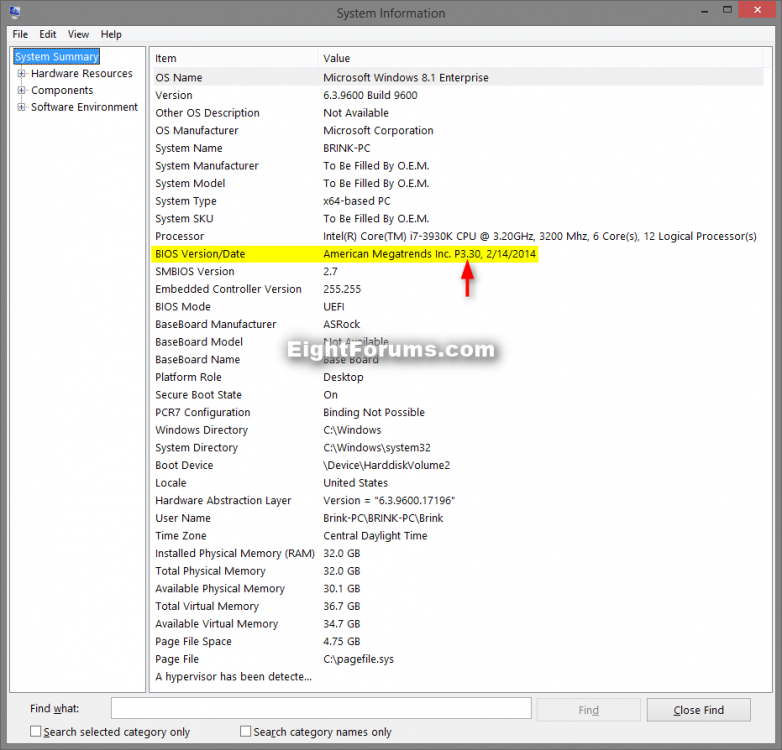Select the Platform Role row
This screenshot has height=750, width=782.
[457, 377]
